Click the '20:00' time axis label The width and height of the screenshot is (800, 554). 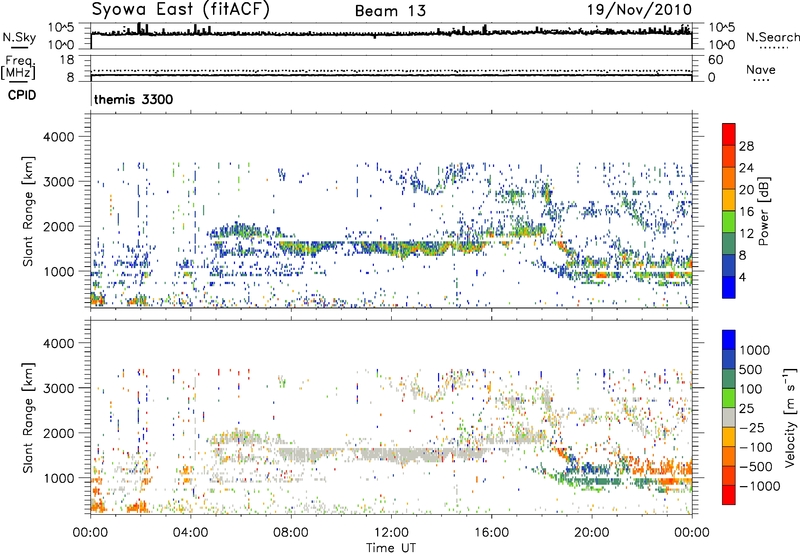(592, 533)
